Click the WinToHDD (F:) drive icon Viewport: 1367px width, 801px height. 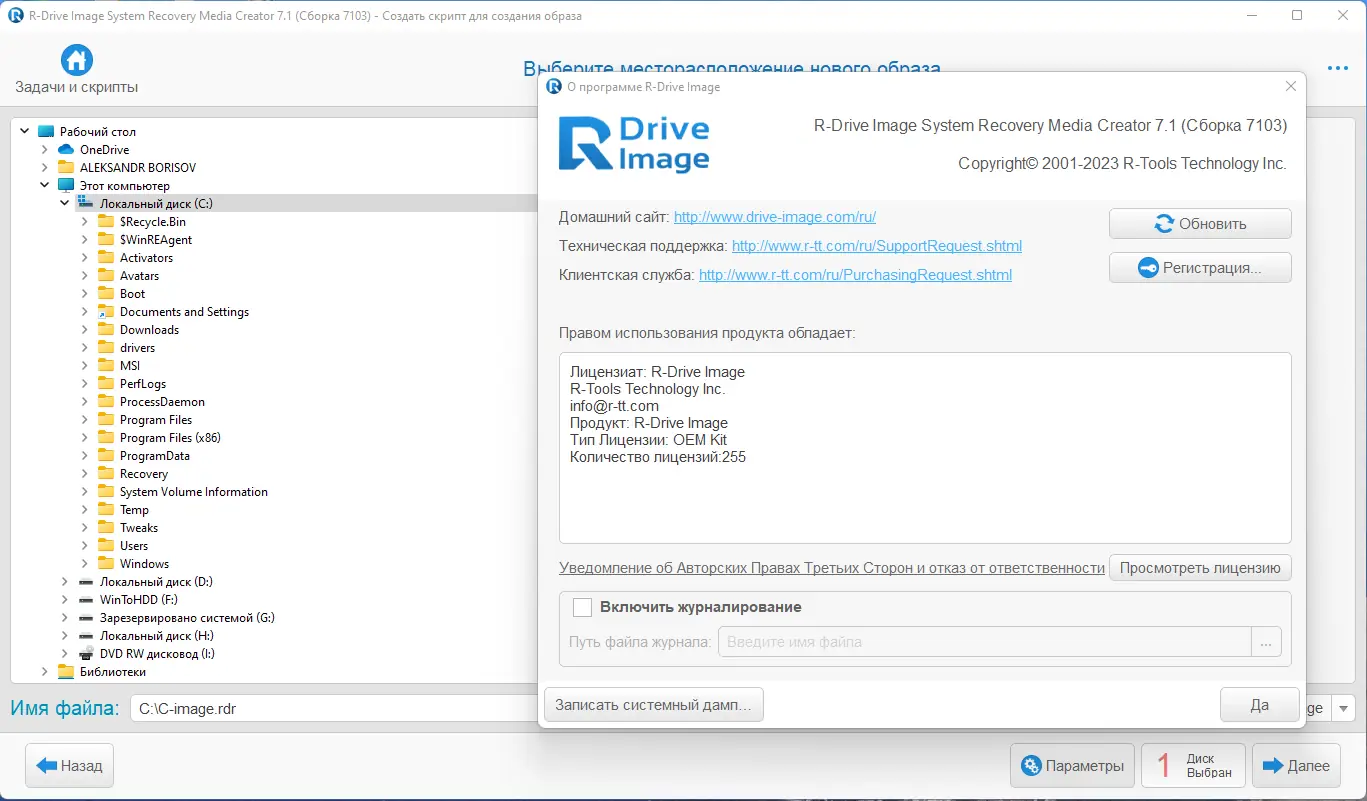pos(86,600)
